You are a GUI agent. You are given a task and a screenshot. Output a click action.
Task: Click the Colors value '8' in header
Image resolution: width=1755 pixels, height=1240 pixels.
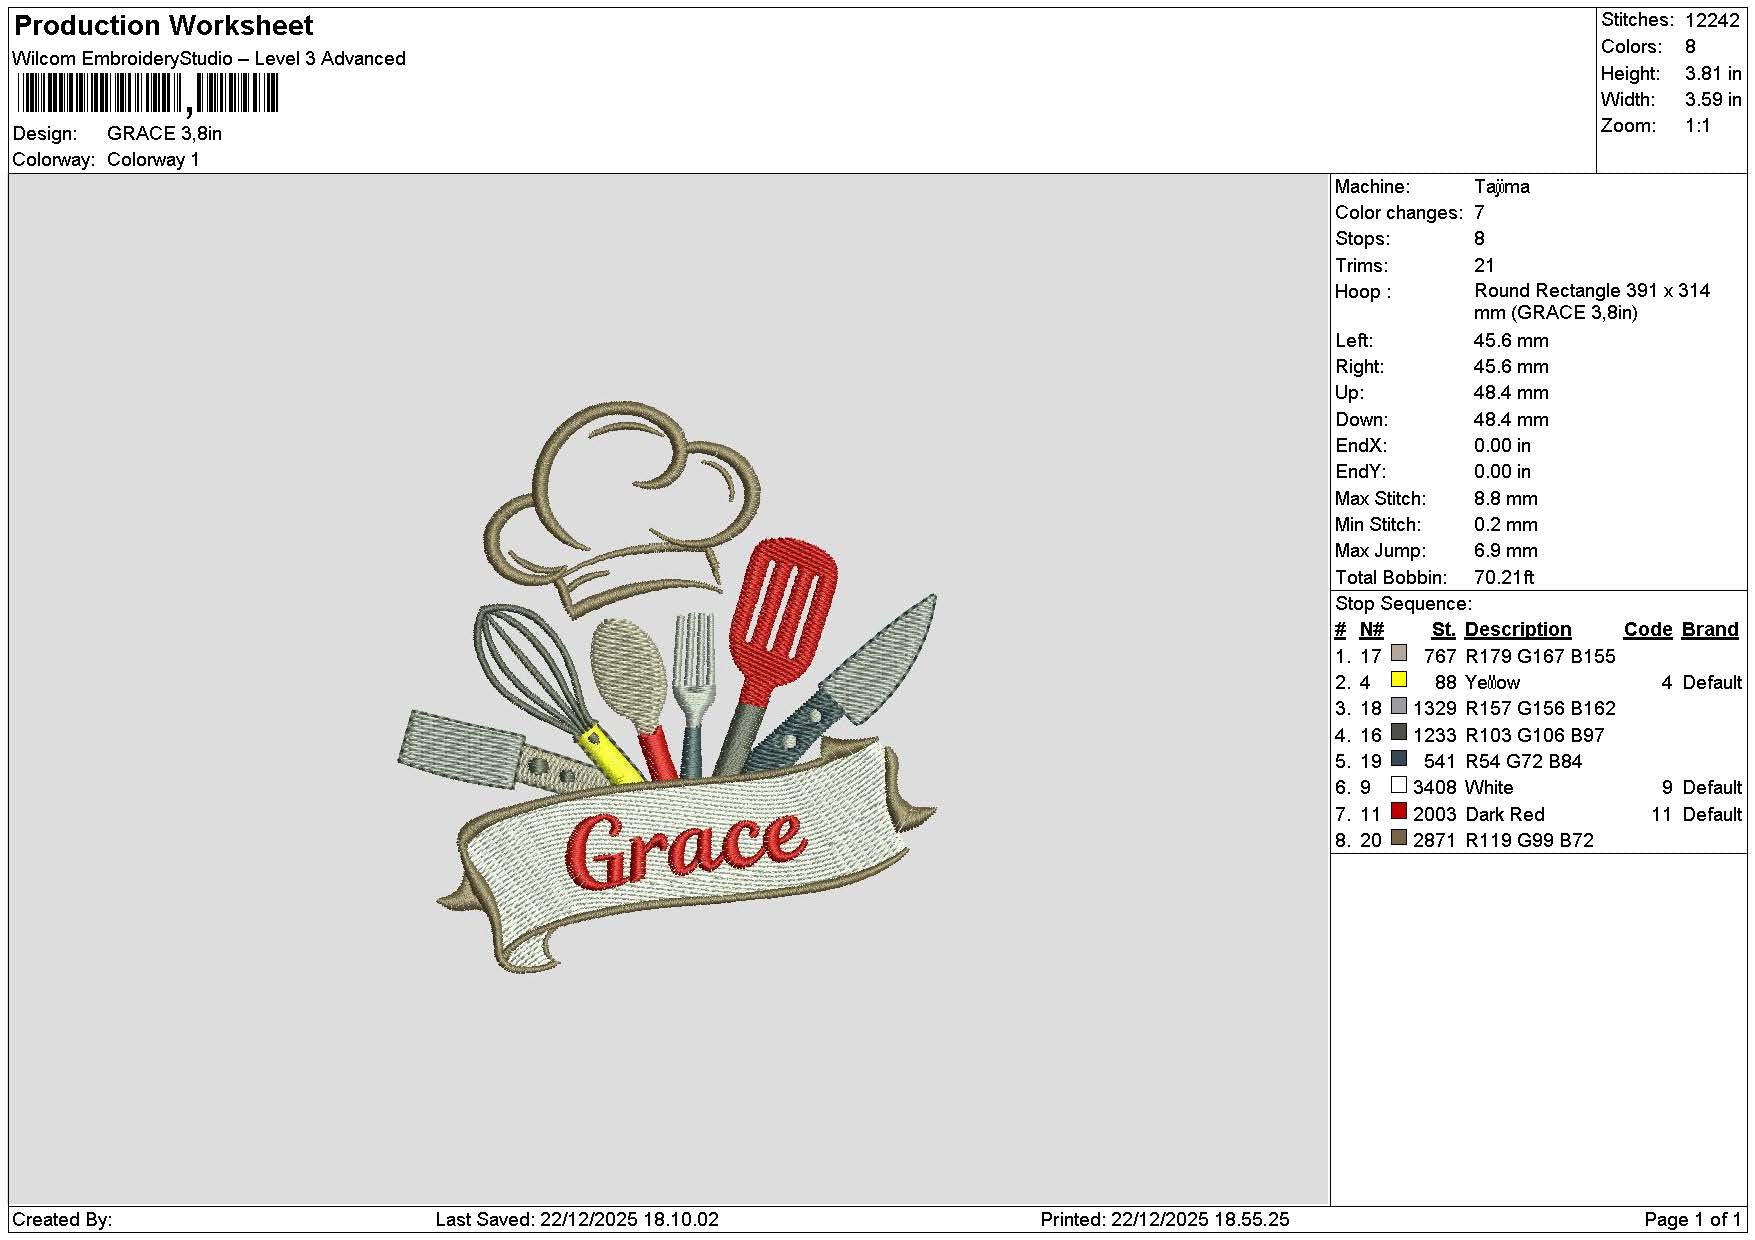pyautogui.click(x=1690, y=47)
